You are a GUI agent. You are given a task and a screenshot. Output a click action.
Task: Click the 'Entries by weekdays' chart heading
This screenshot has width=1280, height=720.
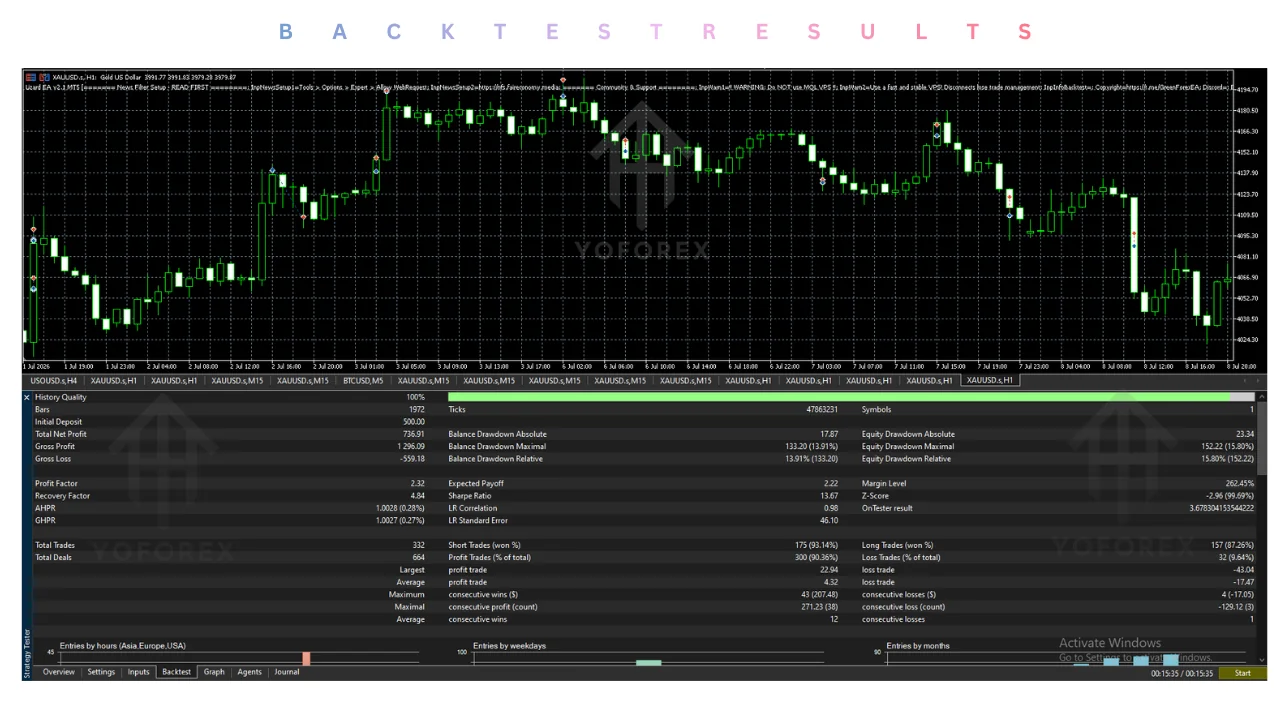tap(510, 646)
